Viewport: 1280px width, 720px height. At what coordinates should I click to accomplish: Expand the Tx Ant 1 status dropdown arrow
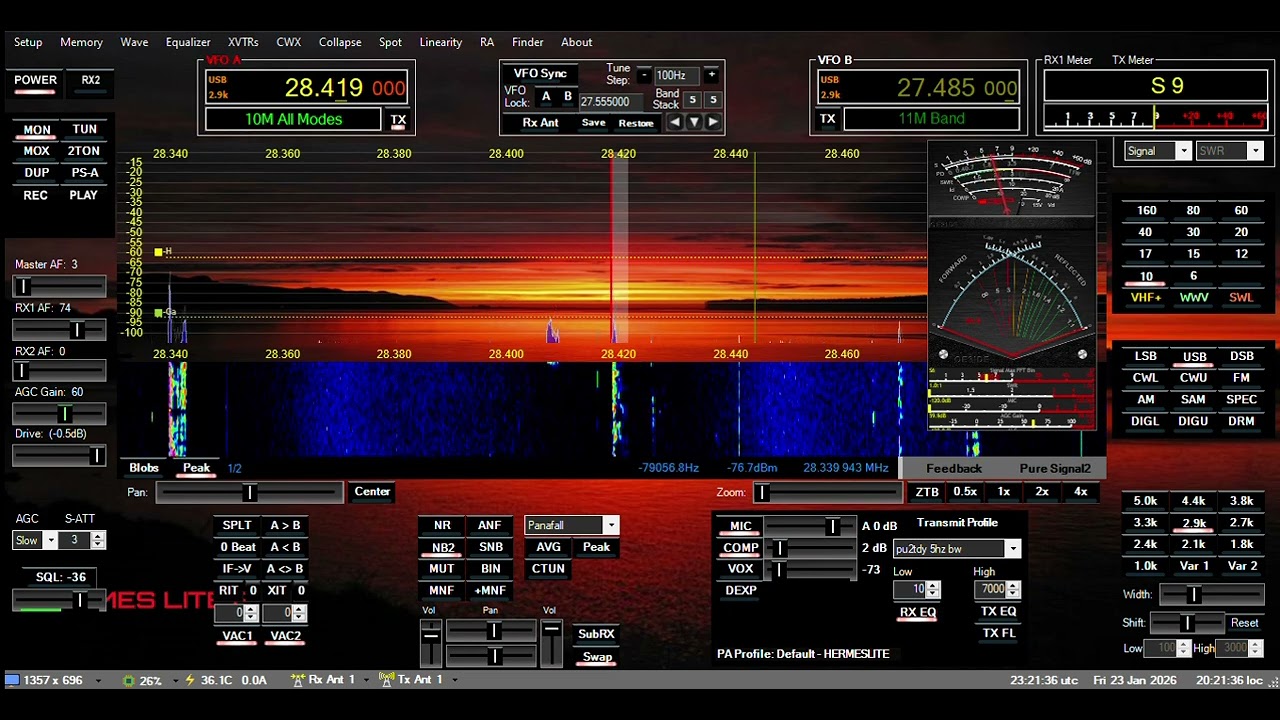tap(454, 680)
